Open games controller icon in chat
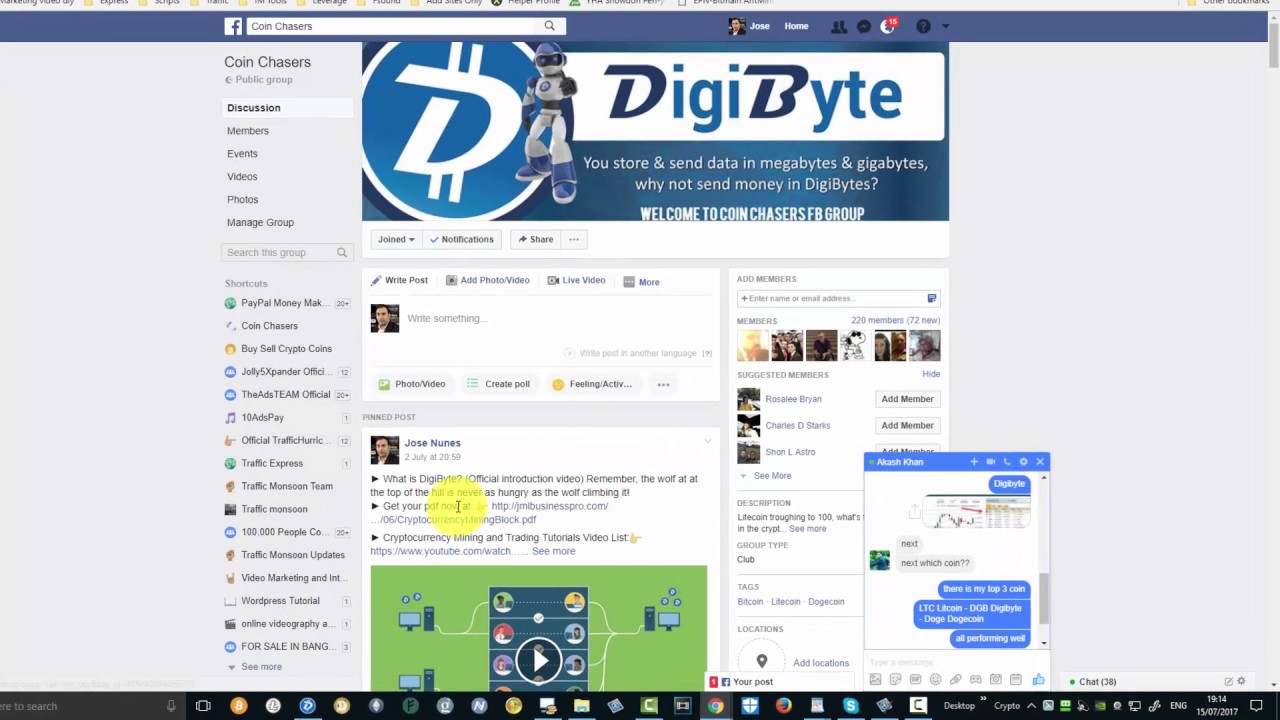The image size is (1280, 720). [x=975, y=680]
